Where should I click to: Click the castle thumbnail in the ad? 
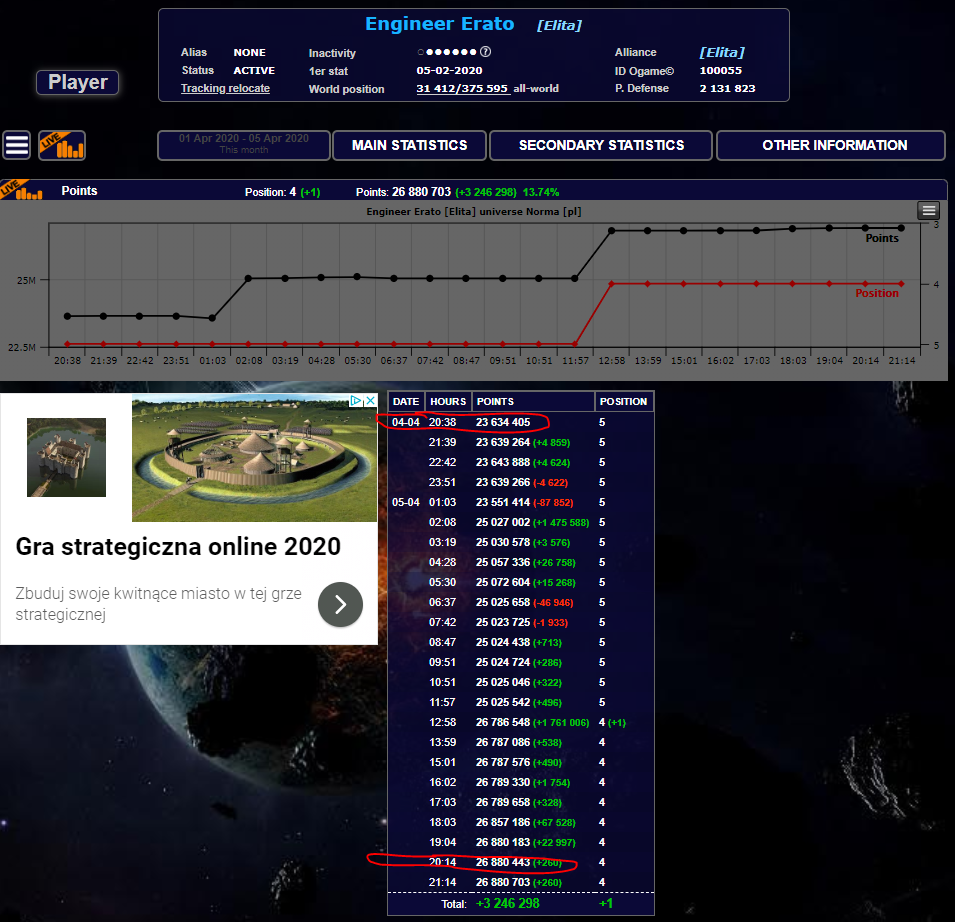click(x=66, y=457)
